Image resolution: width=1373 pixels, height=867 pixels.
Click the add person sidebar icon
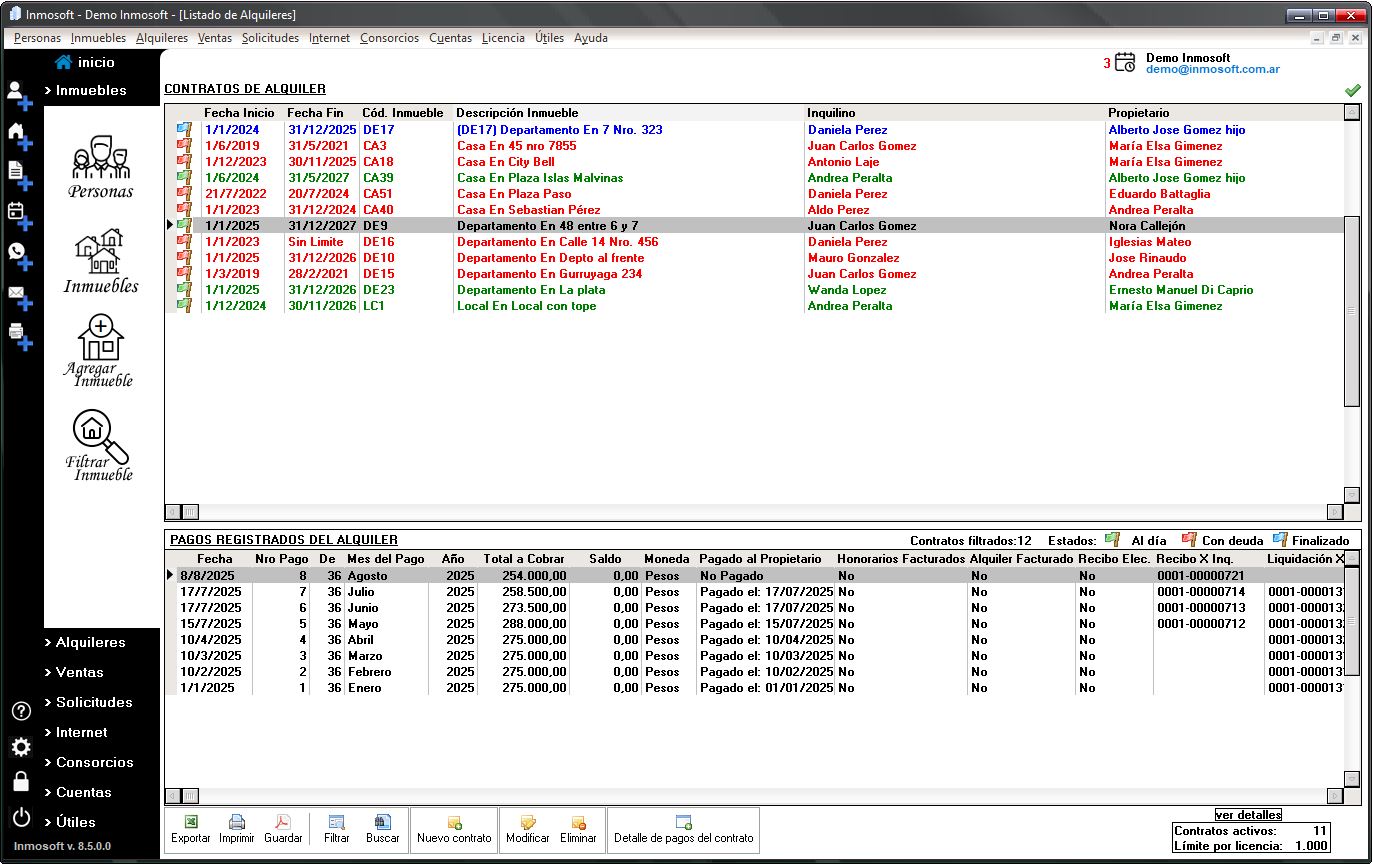pyautogui.click(x=20, y=95)
